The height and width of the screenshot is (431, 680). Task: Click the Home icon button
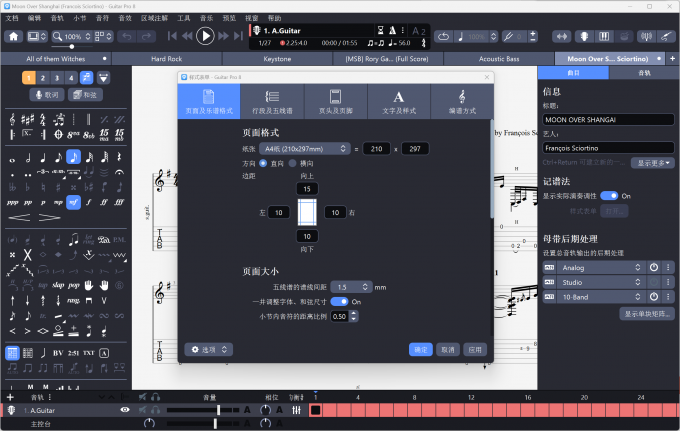[13, 36]
